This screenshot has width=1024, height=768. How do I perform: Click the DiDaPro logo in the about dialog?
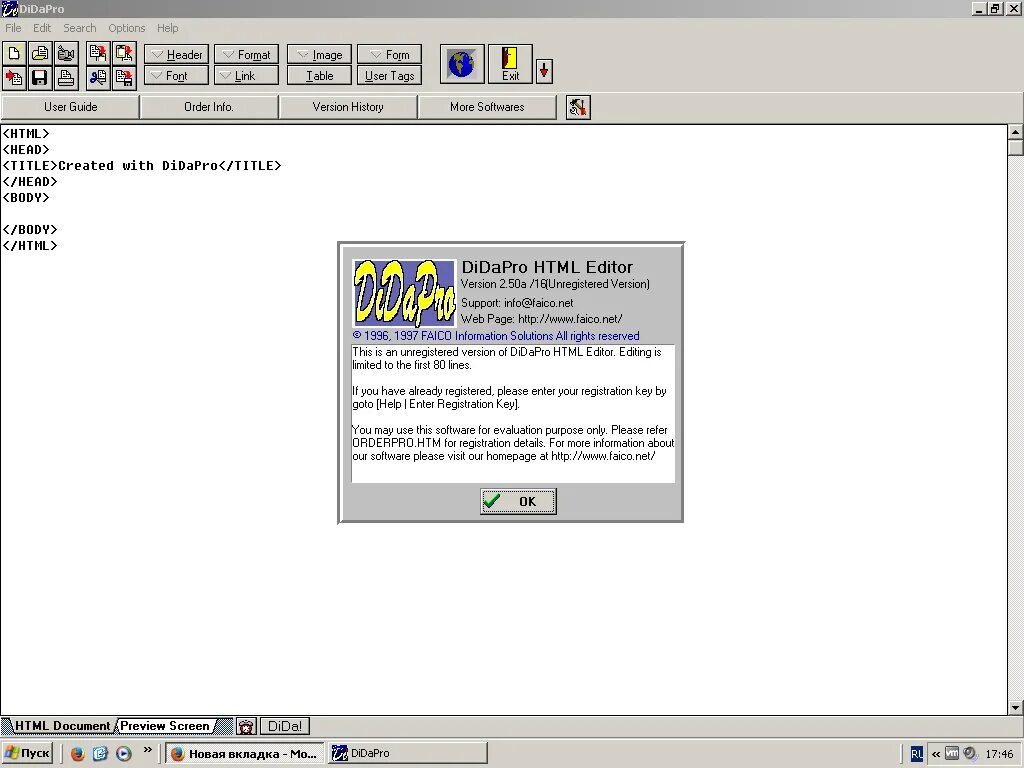(404, 293)
